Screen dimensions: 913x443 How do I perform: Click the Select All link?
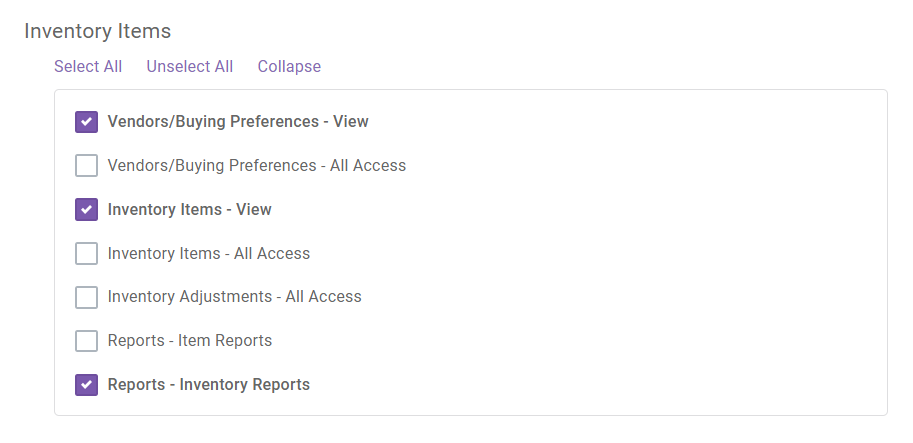tap(88, 66)
